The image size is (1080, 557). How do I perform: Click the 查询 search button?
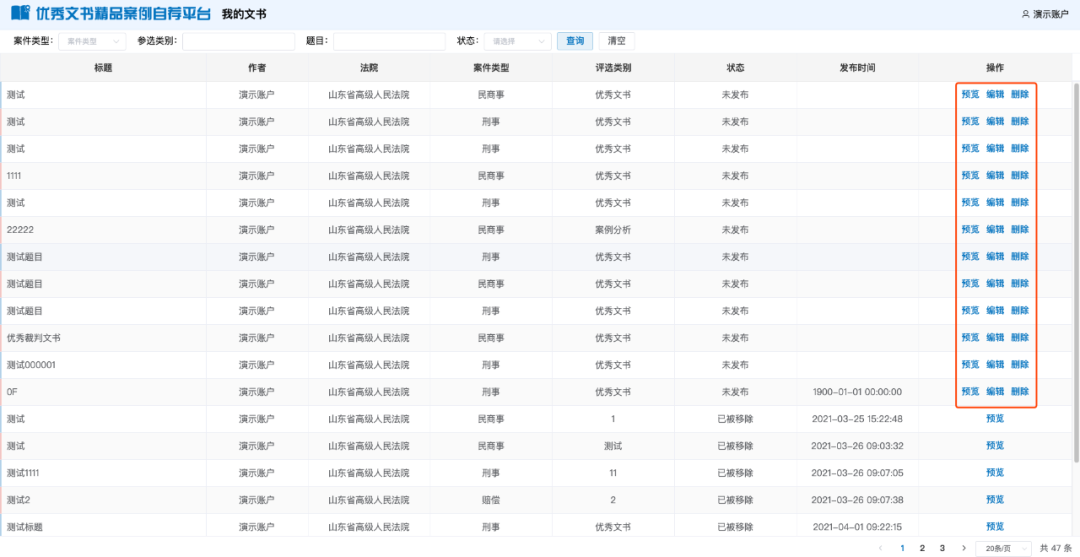[x=574, y=41]
